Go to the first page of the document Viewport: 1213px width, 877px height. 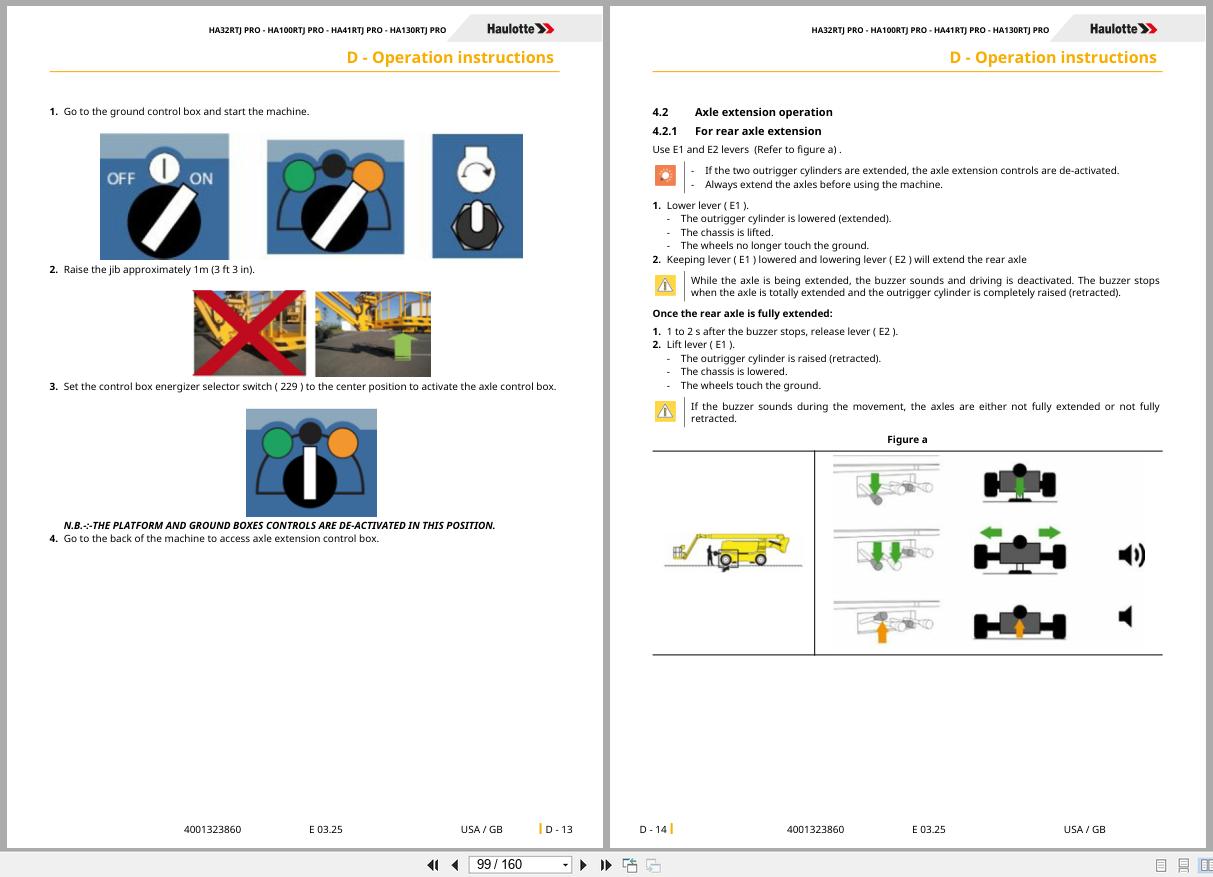tap(432, 865)
